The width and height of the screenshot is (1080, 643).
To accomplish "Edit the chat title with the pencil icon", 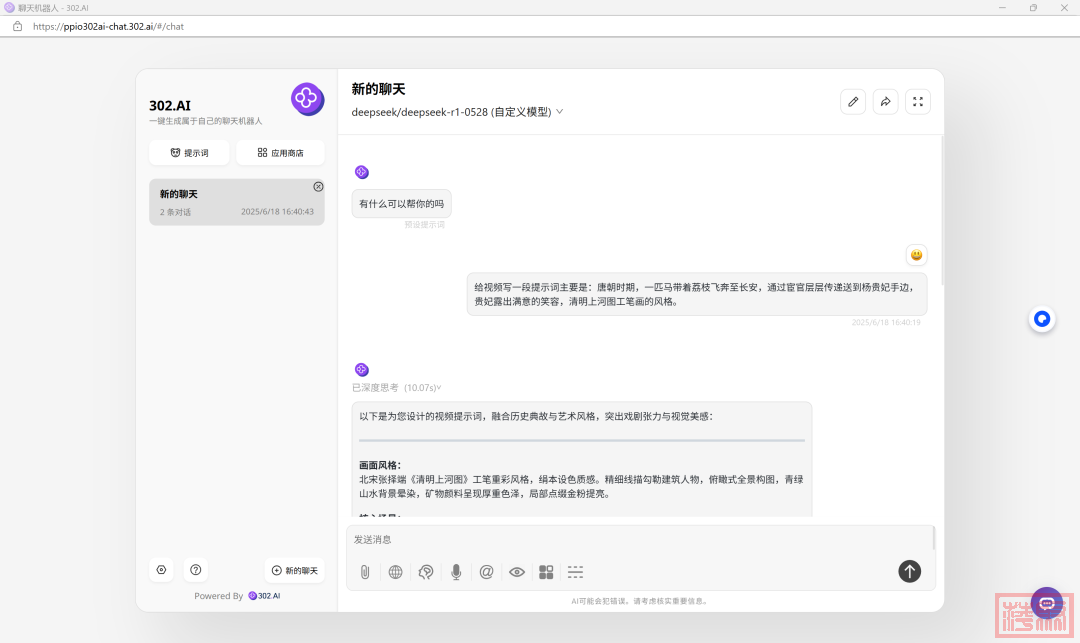I will 853,102.
